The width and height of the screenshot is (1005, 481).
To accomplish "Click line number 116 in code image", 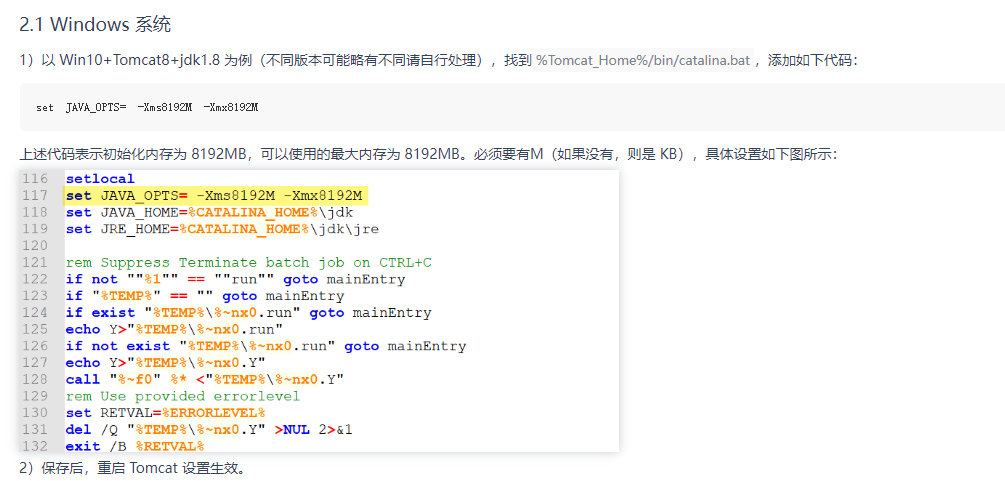I will 35,179.
